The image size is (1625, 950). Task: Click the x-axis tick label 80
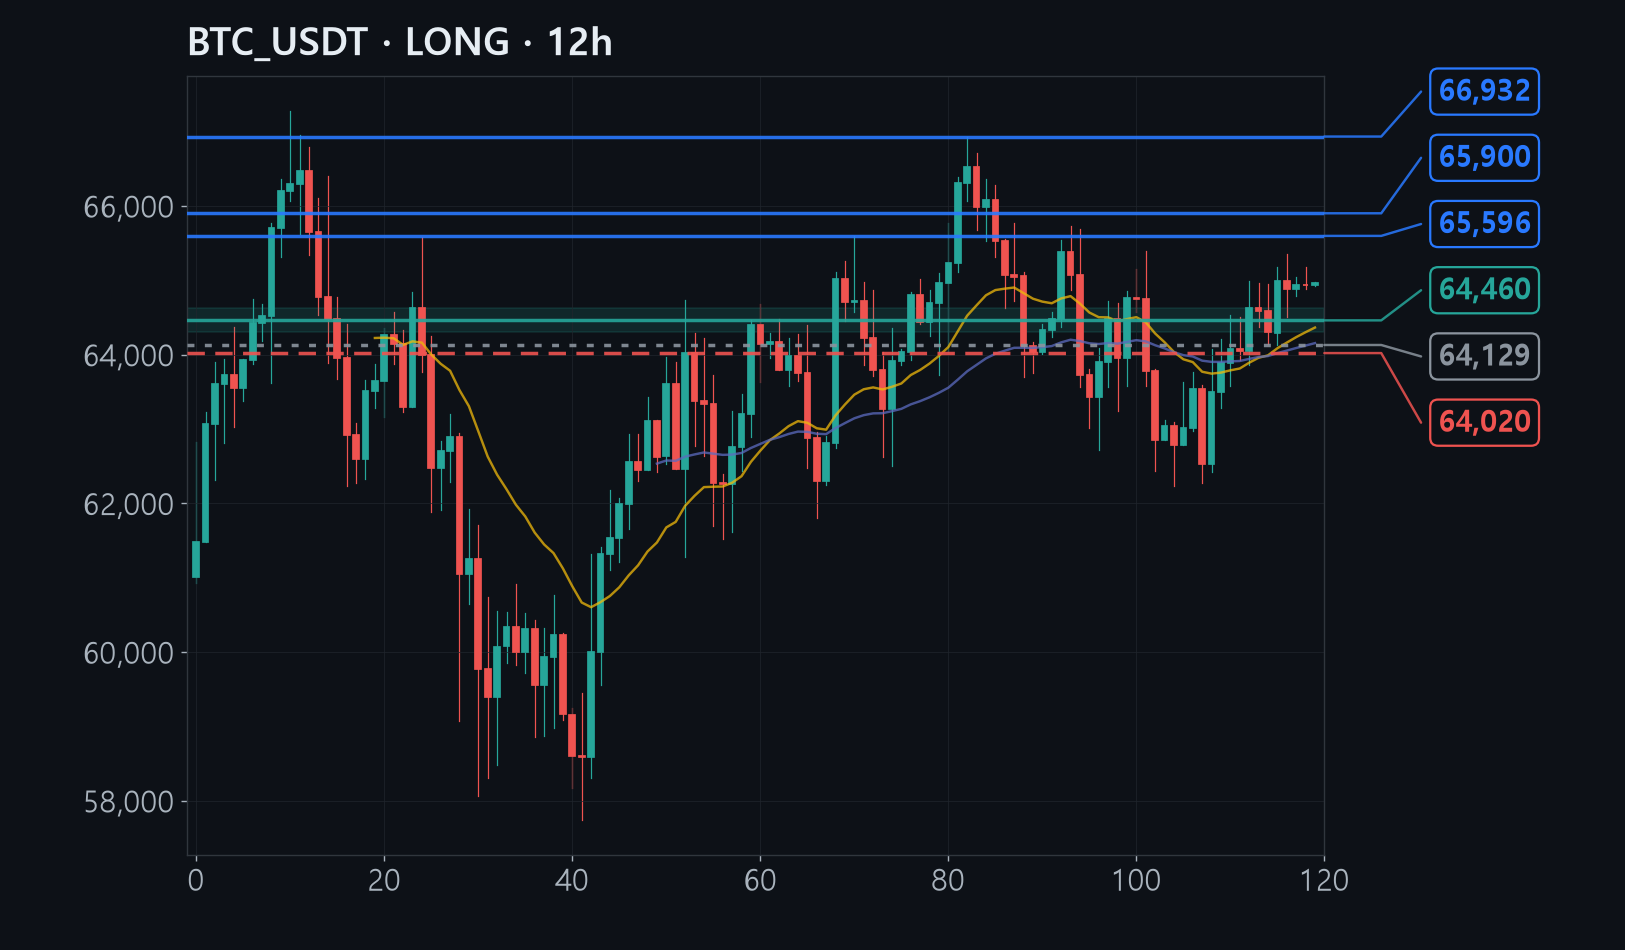click(x=948, y=881)
